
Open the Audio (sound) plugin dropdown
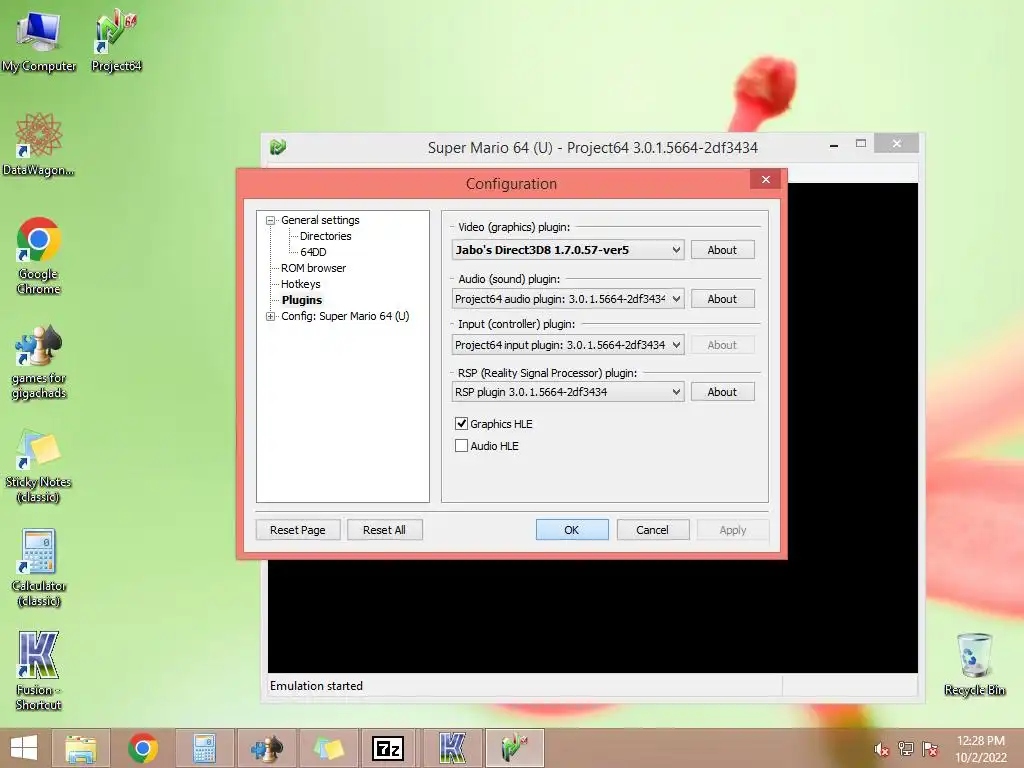[568, 298]
